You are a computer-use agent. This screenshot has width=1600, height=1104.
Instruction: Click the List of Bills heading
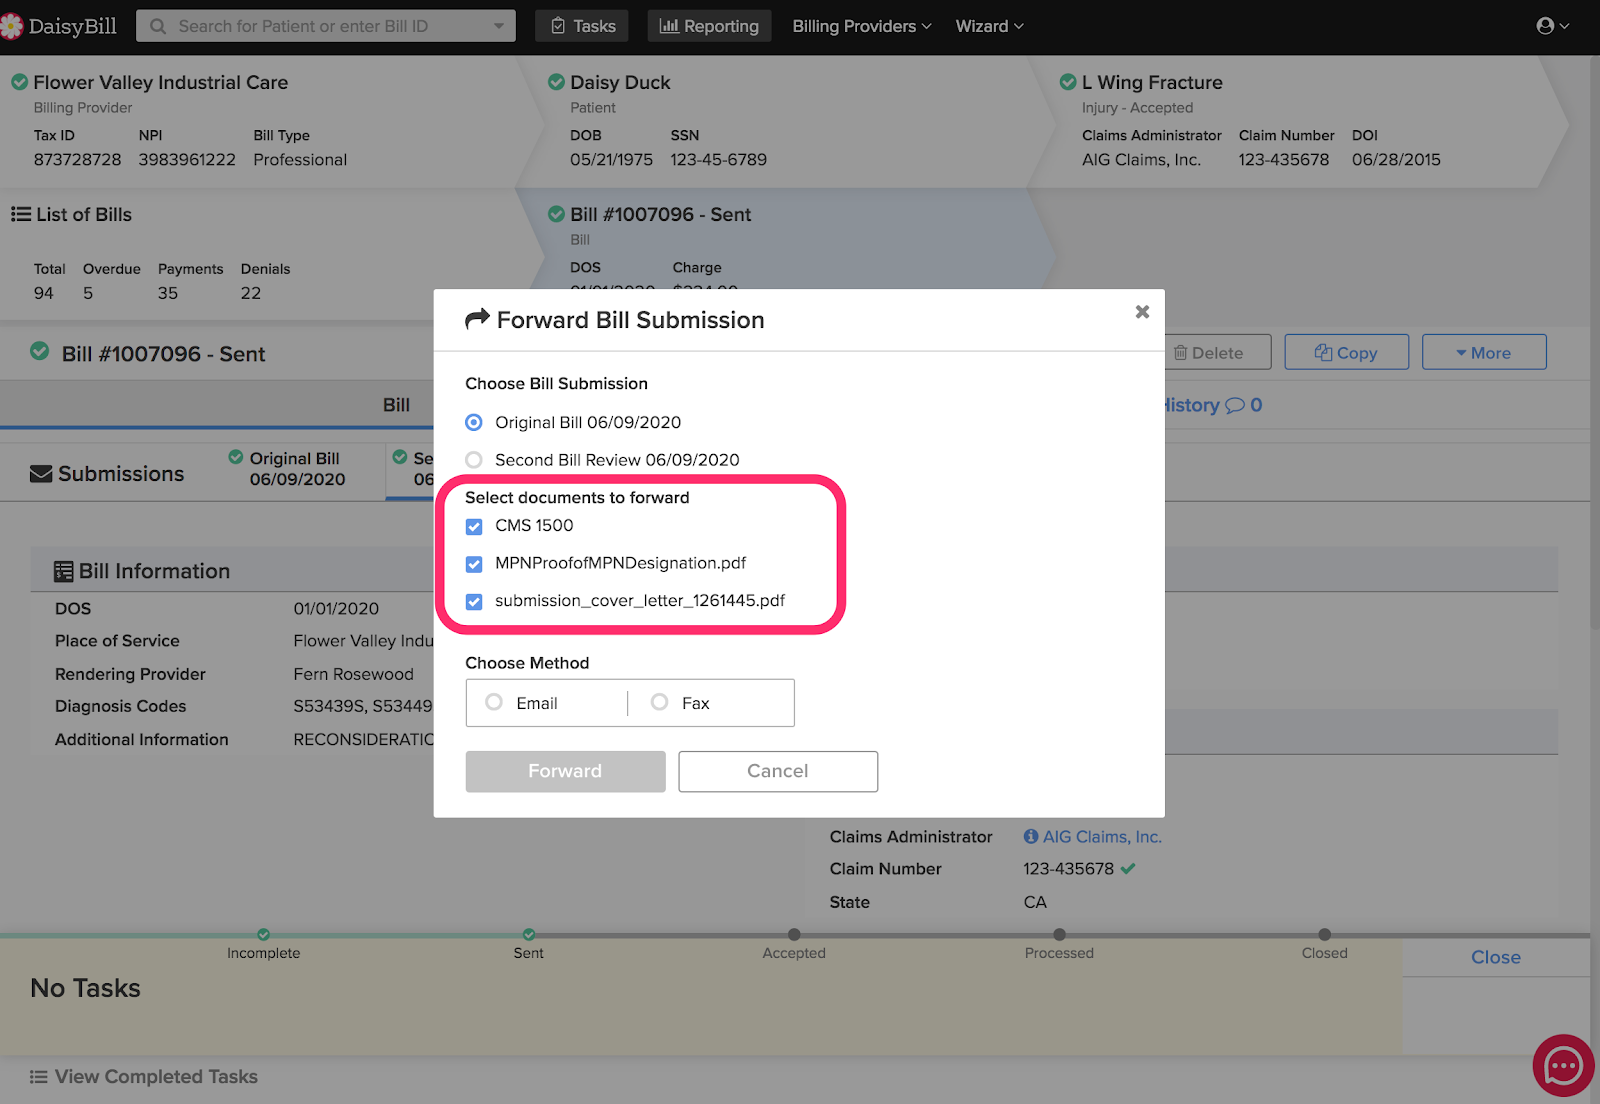click(x=84, y=214)
